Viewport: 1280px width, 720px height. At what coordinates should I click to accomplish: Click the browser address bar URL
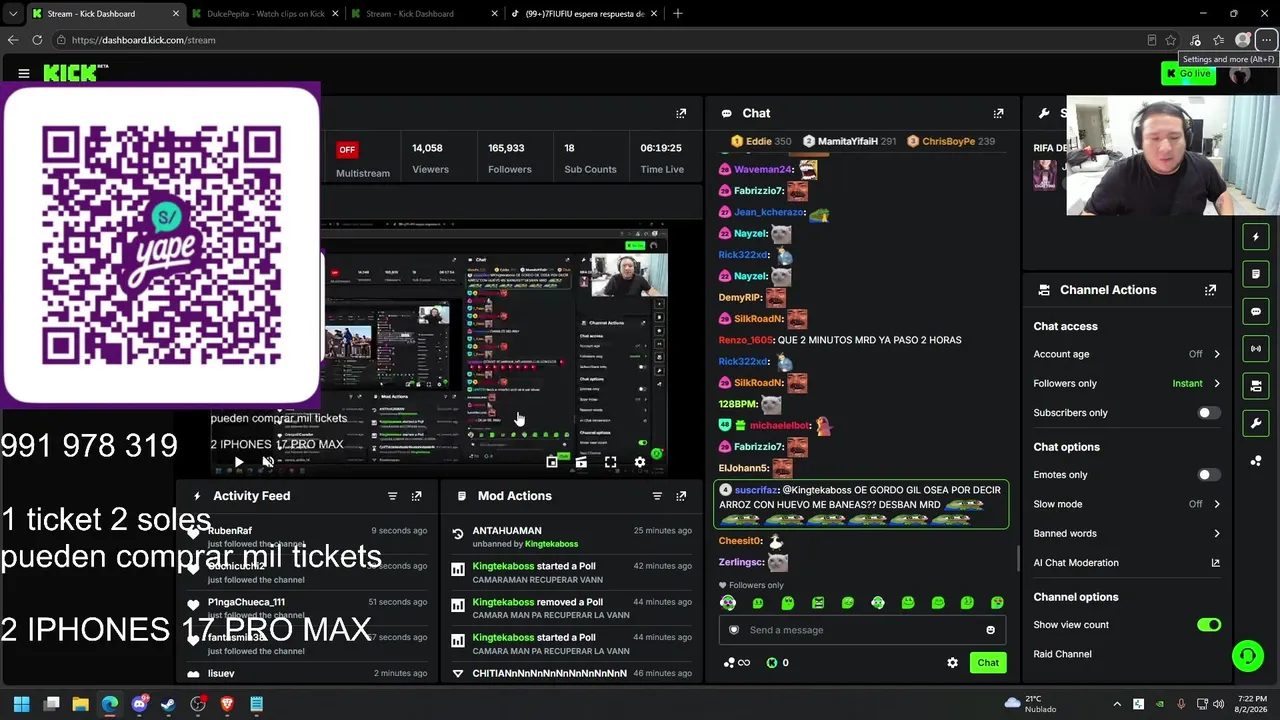tap(143, 40)
